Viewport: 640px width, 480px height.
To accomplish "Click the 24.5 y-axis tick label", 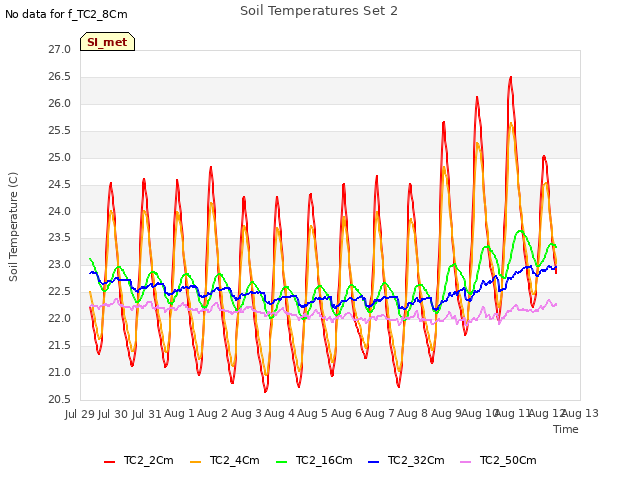I will pyautogui.click(x=60, y=184).
